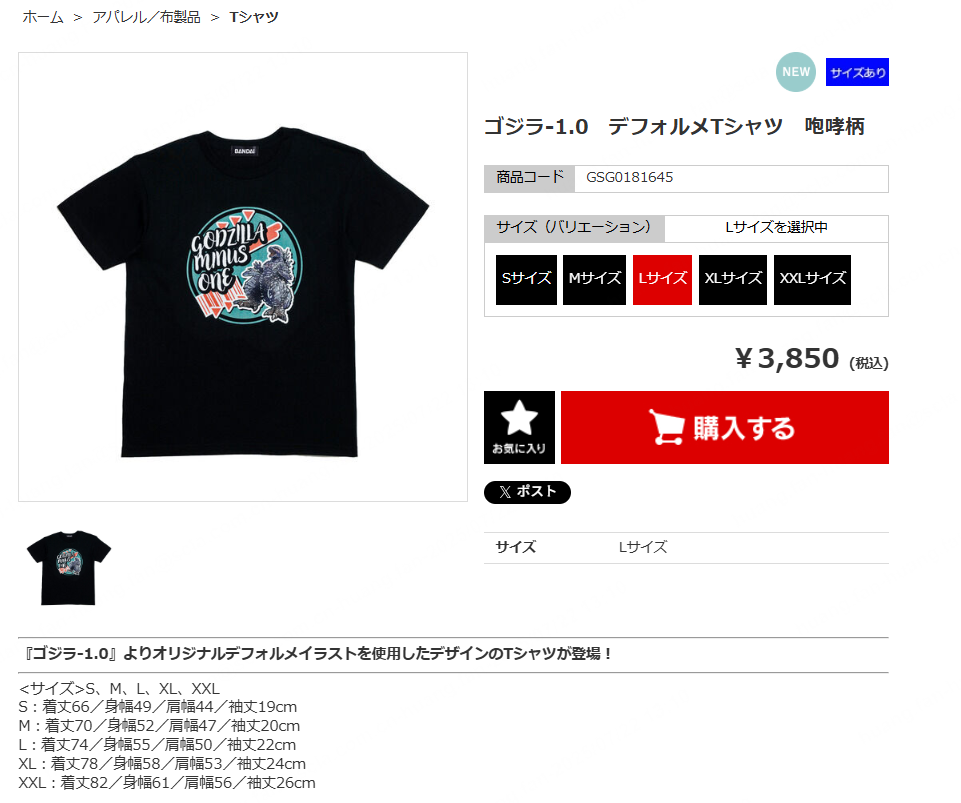Choose XXLサイズ size option

click(x=812, y=280)
